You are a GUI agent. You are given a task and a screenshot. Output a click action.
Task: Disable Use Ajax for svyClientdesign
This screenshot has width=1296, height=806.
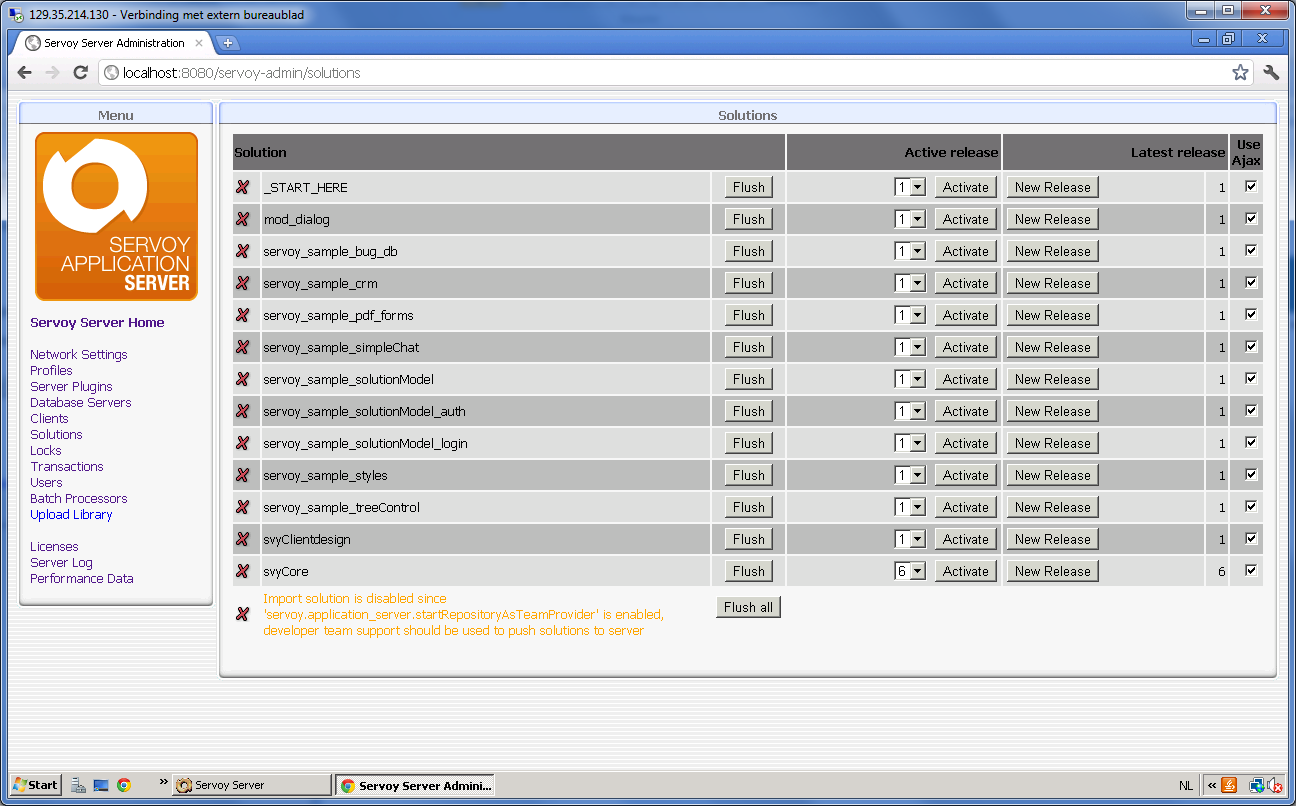(1250, 538)
